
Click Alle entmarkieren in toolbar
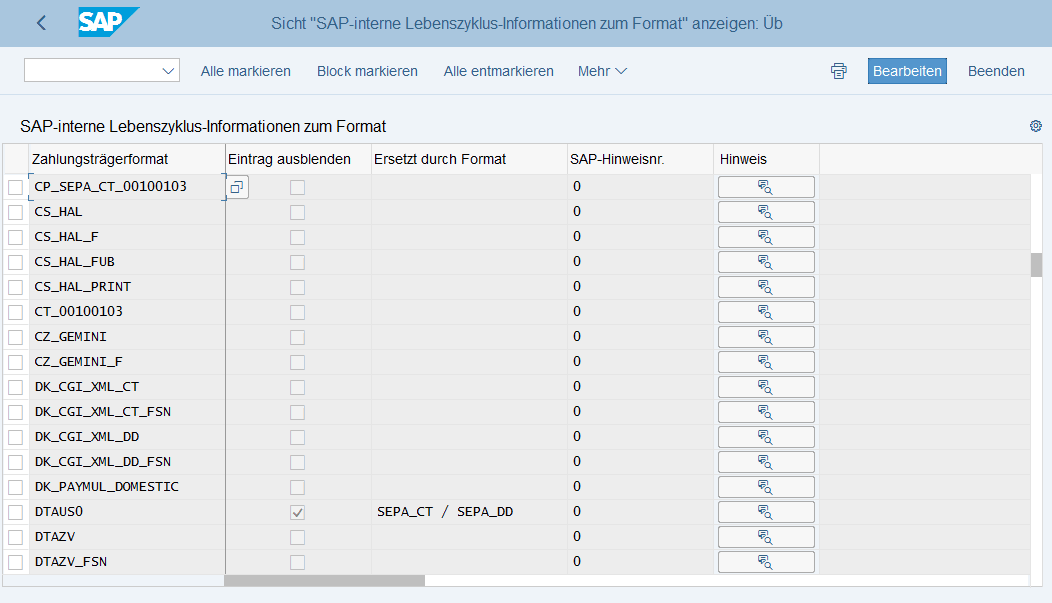[498, 71]
